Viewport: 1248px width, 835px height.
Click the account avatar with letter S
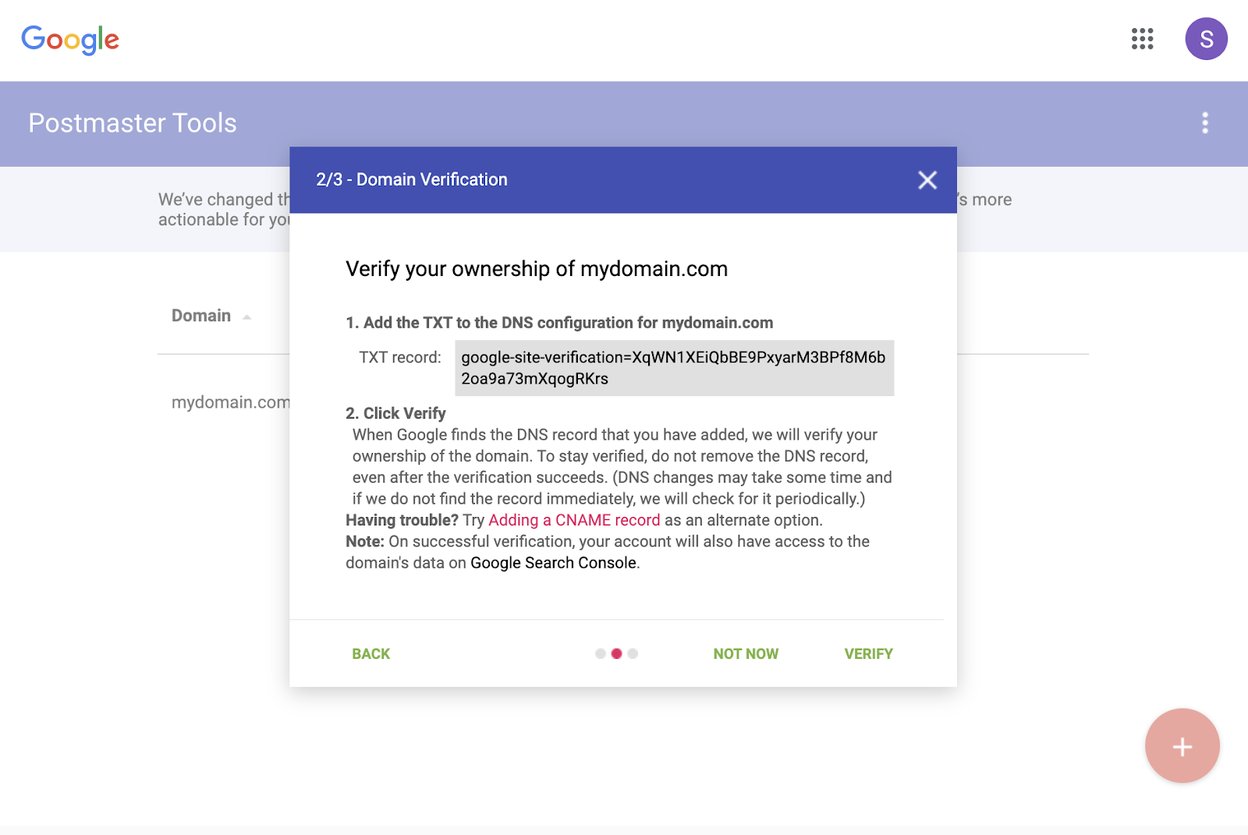1206,38
